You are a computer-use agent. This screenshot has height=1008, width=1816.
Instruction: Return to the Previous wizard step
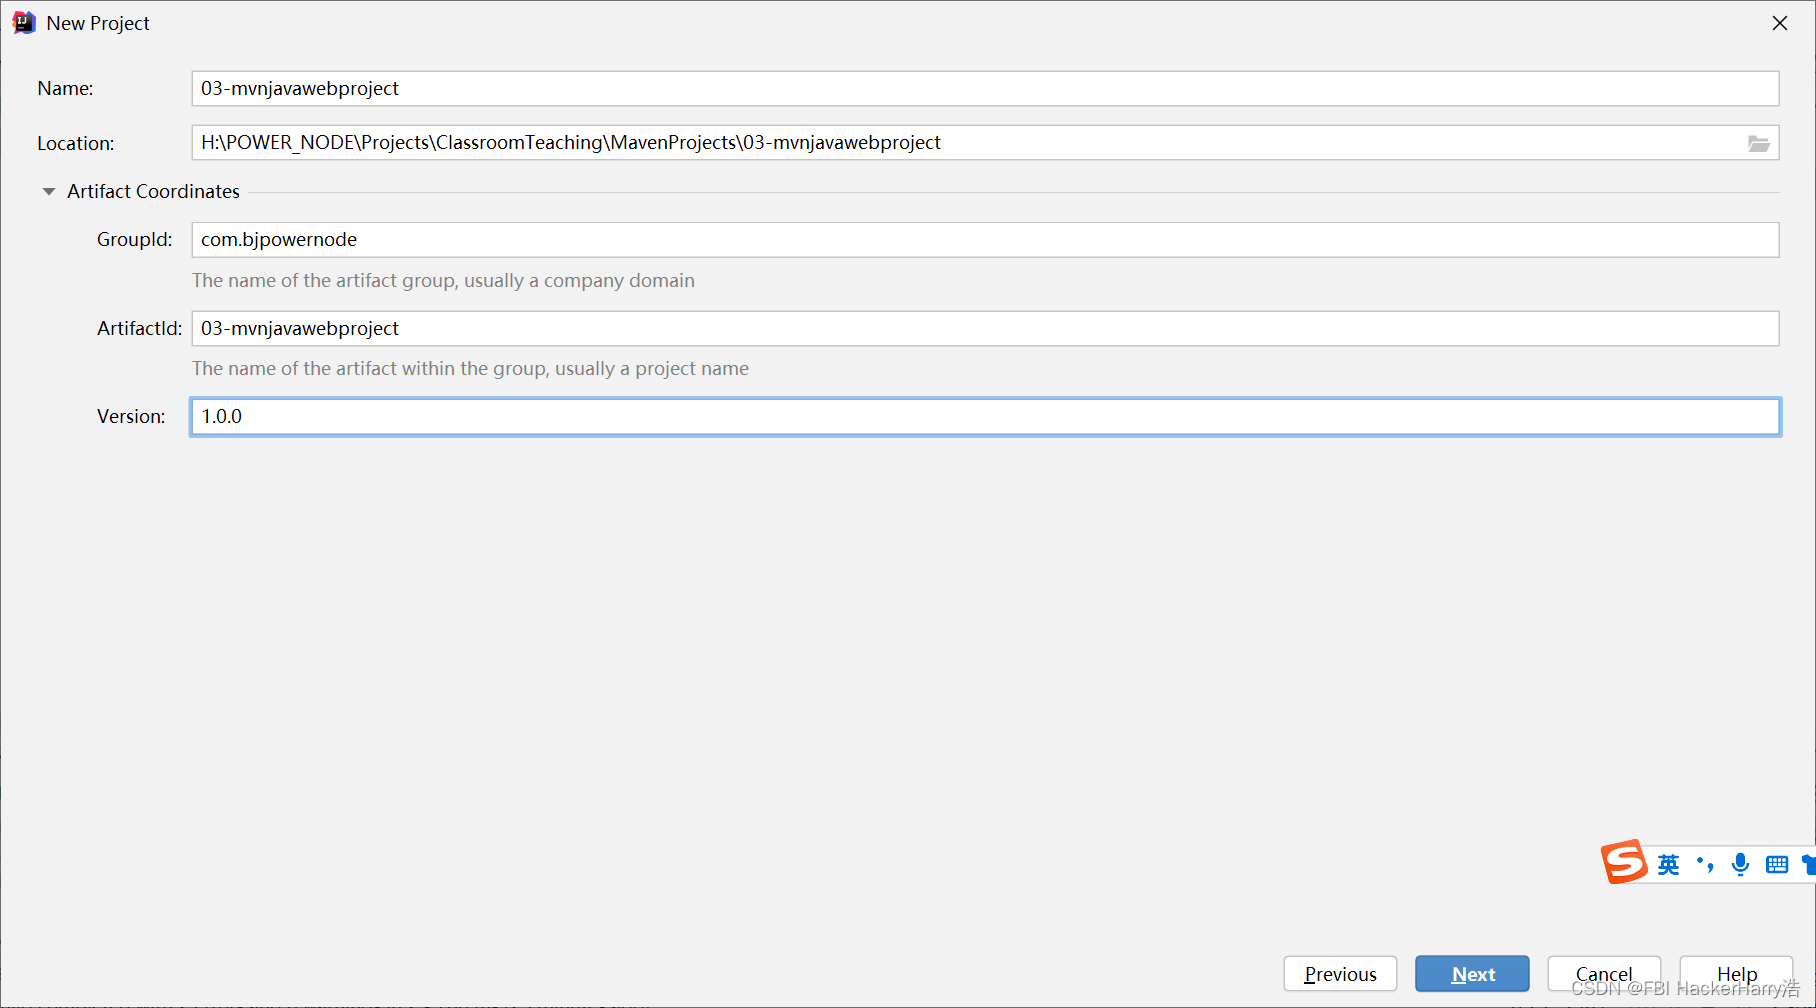(1340, 974)
